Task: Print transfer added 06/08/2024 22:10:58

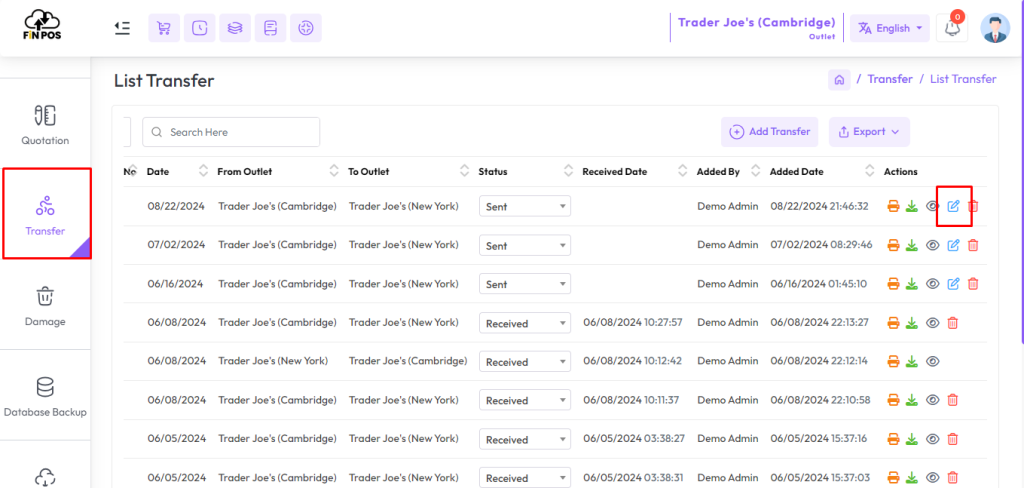Action: pos(893,400)
